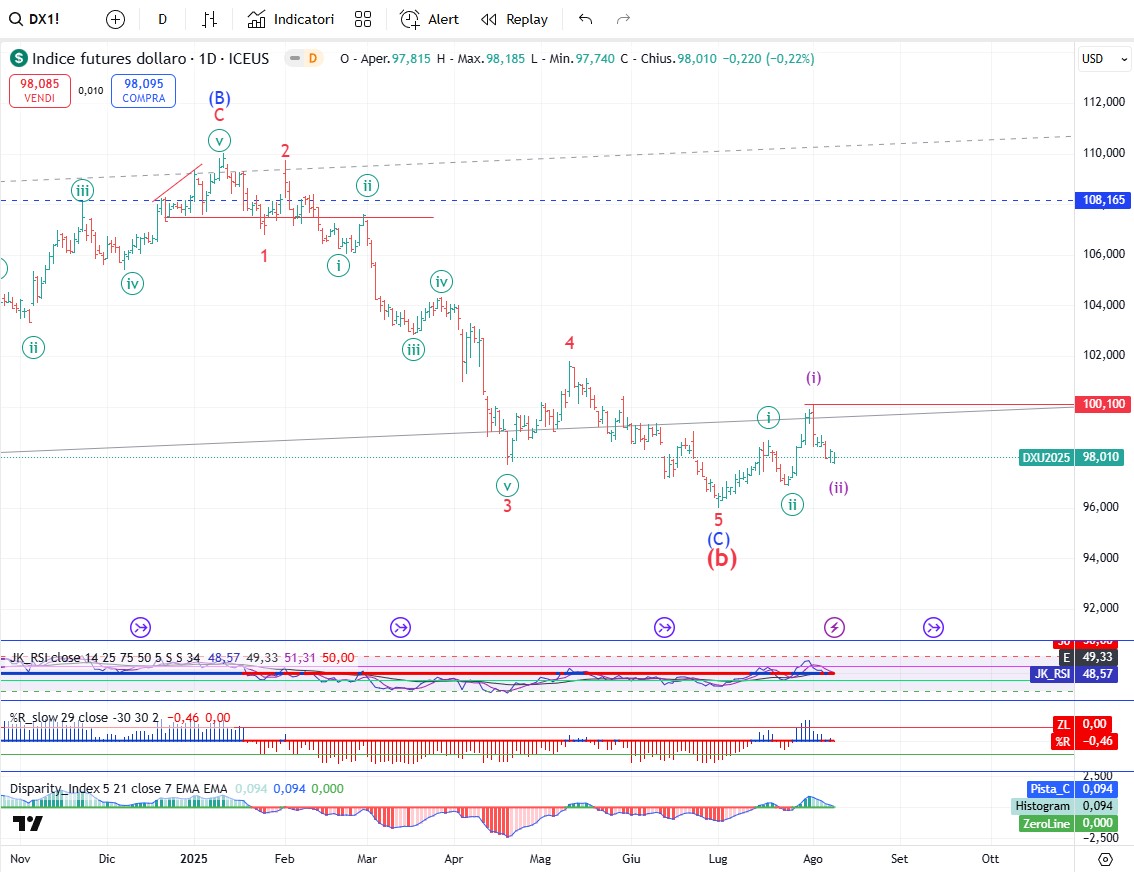This screenshot has width=1134, height=872.
Task: Select the red 4 wave label
Action: (x=570, y=343)
